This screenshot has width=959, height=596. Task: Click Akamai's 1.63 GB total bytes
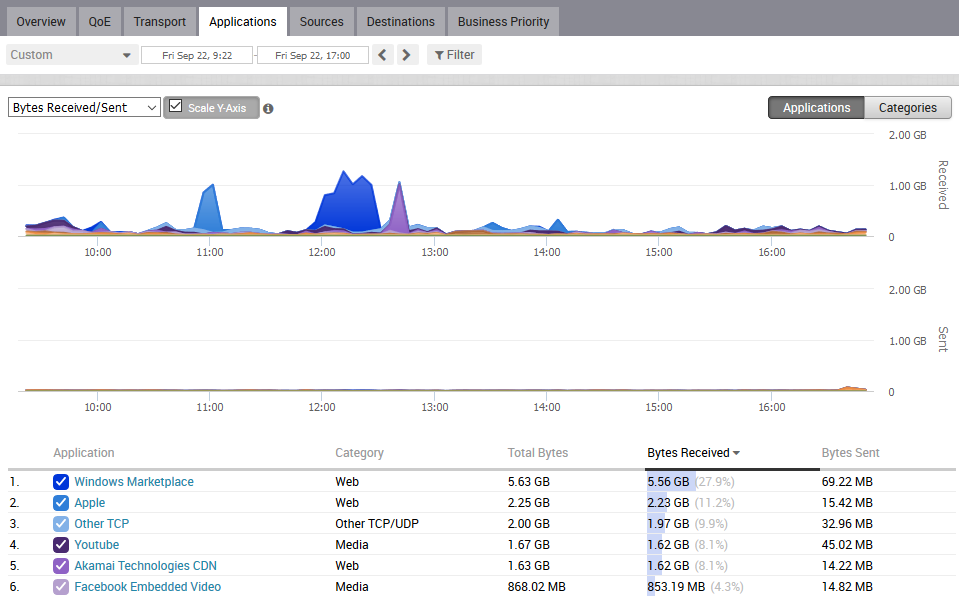pos(528,566)
